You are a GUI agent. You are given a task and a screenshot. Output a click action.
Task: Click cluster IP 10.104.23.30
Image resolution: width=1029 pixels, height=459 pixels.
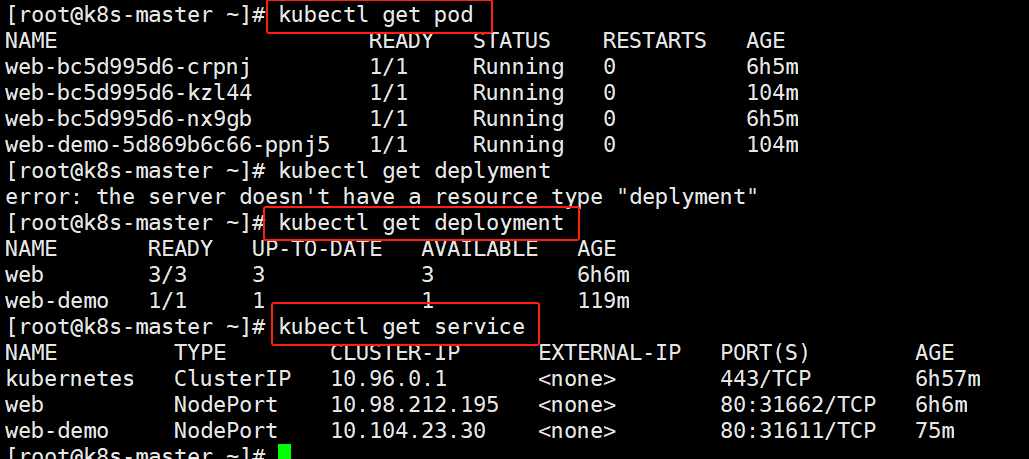[408, 431]
